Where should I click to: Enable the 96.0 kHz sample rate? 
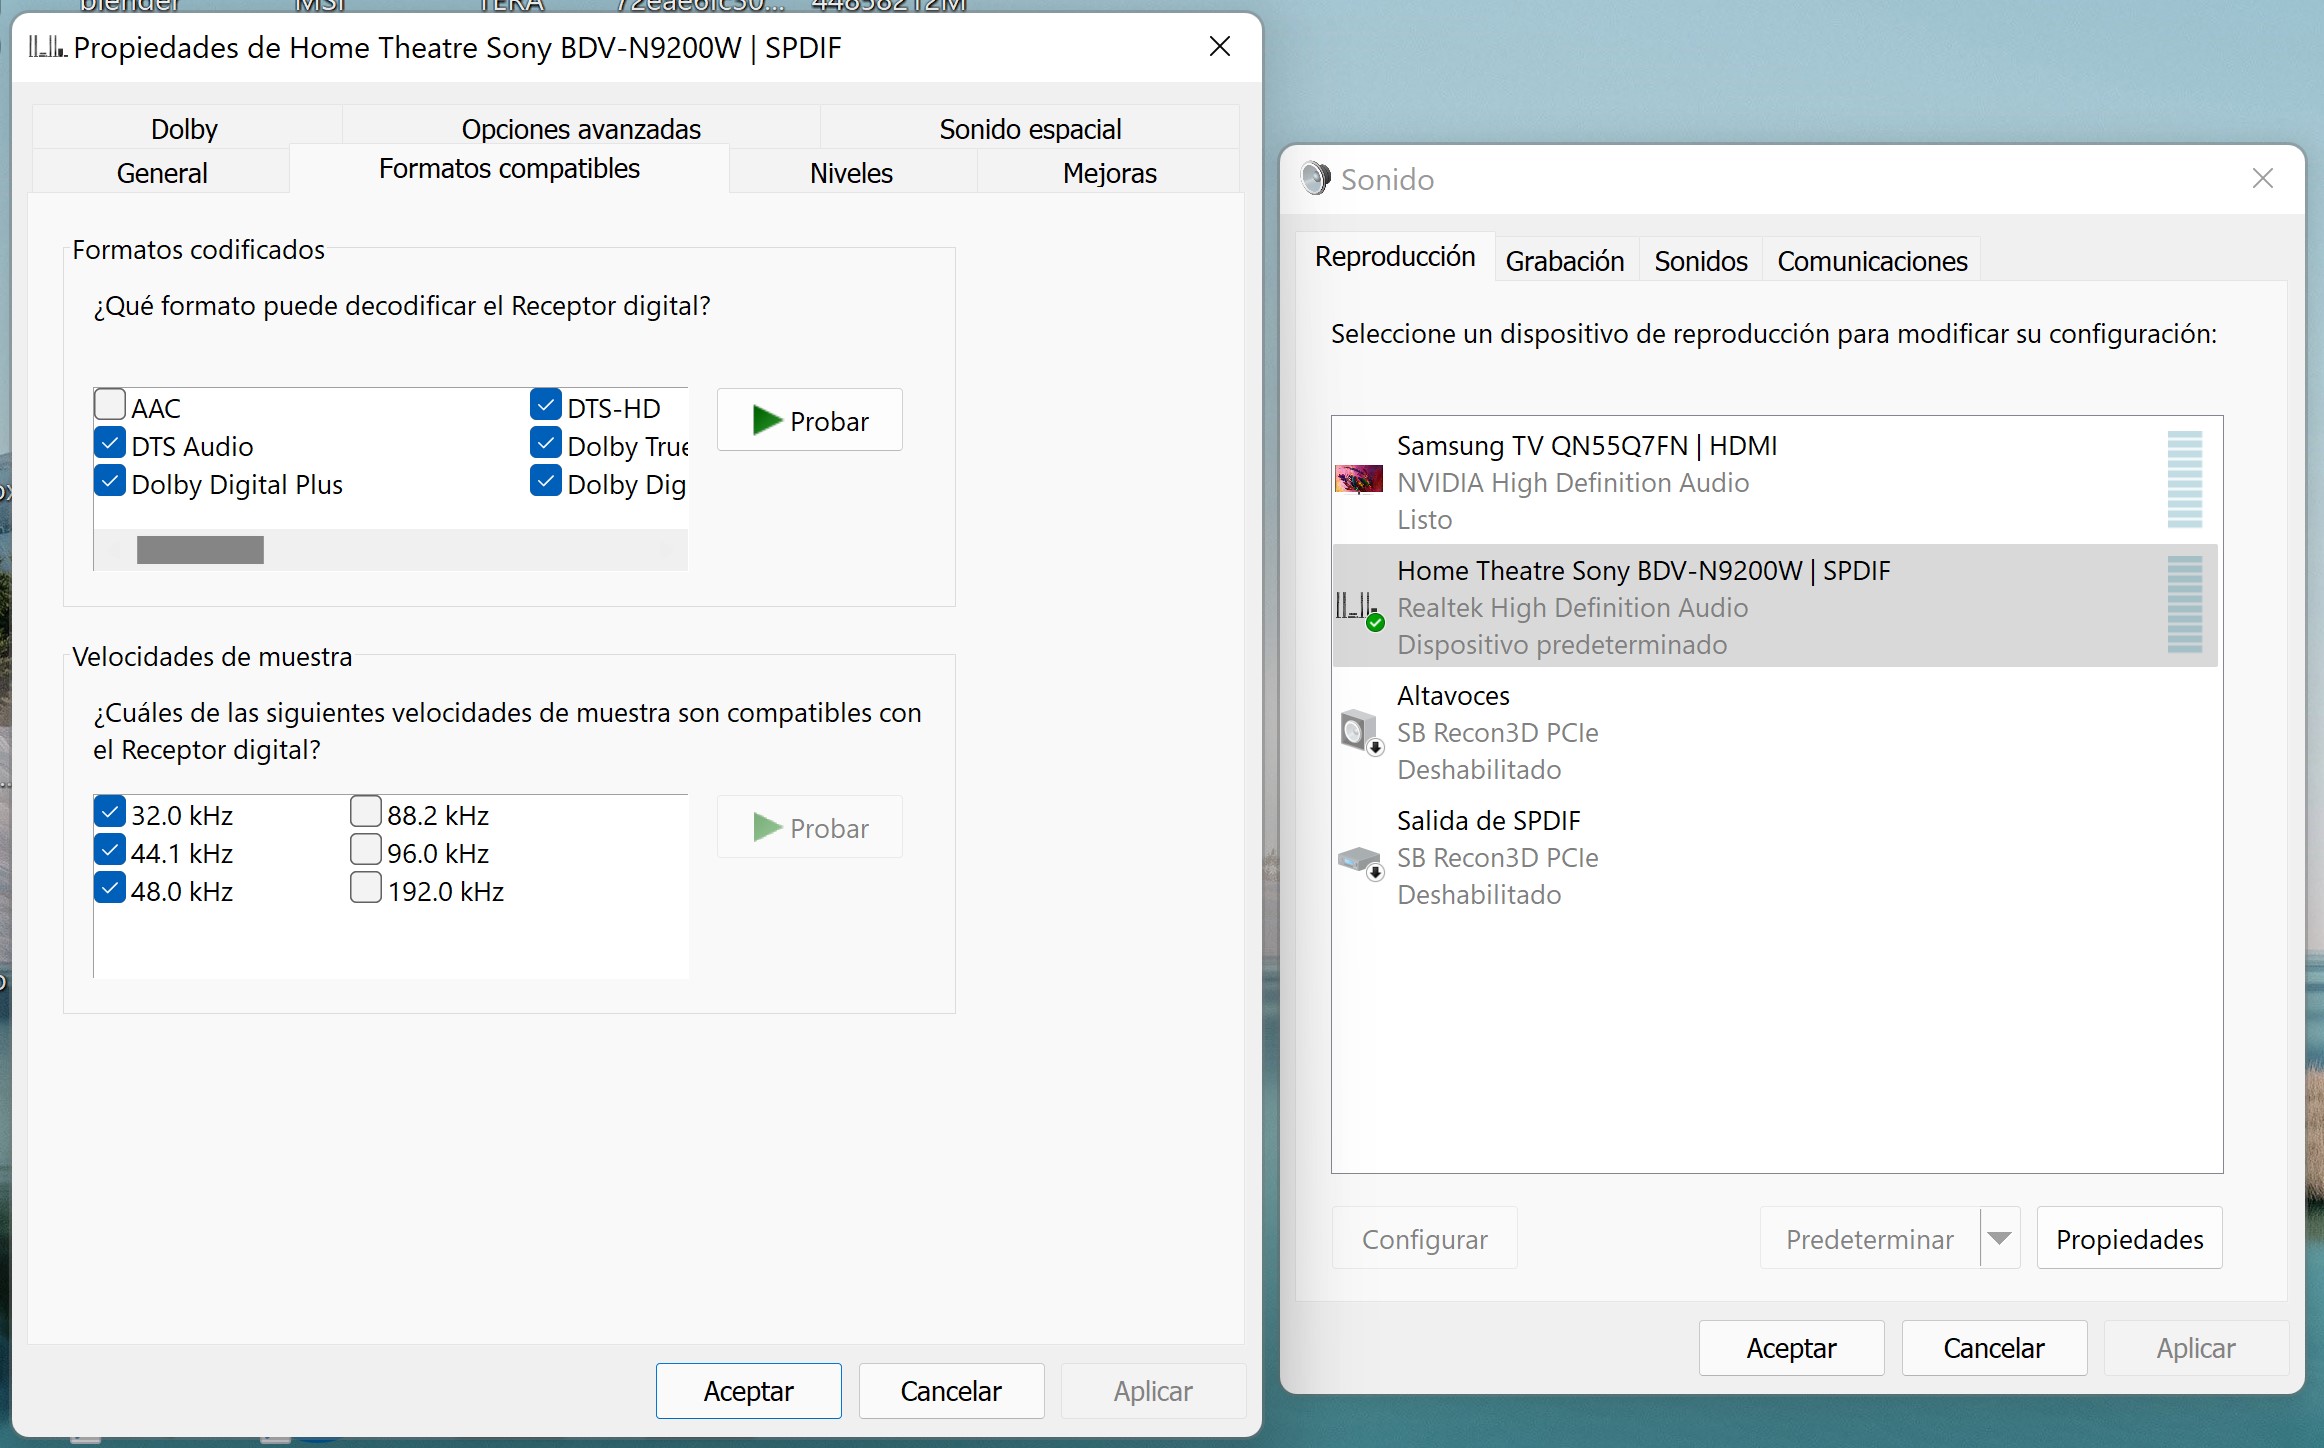tap(366, 850)
